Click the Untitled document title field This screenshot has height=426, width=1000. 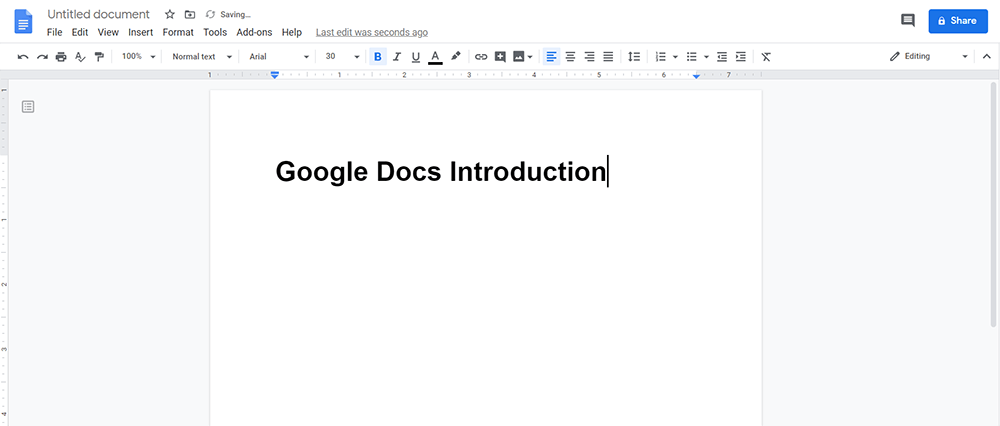[x=98, y=15]
